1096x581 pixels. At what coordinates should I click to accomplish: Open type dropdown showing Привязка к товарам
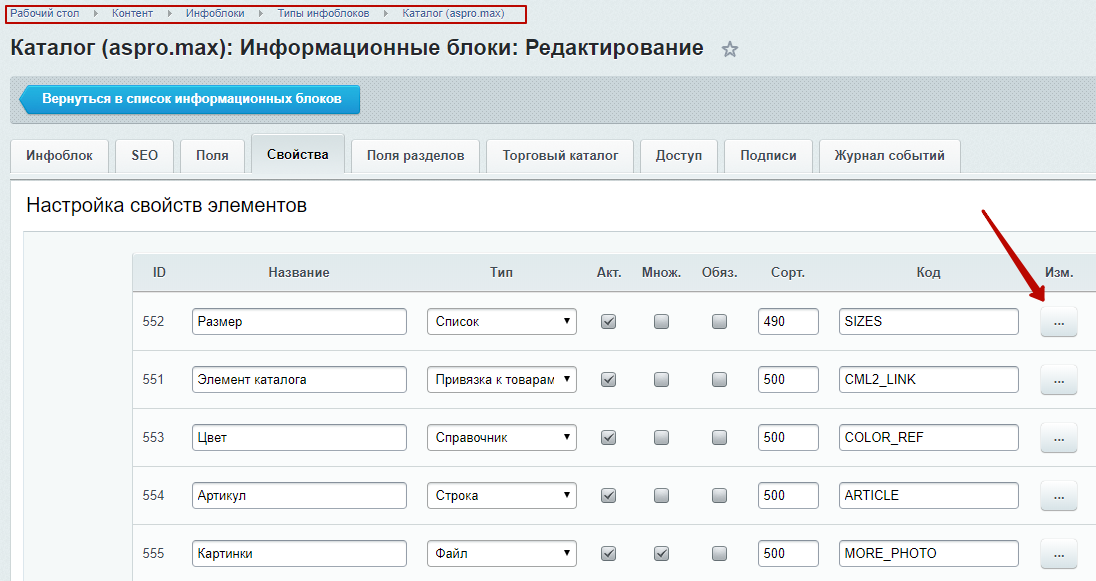coord(502,380)
